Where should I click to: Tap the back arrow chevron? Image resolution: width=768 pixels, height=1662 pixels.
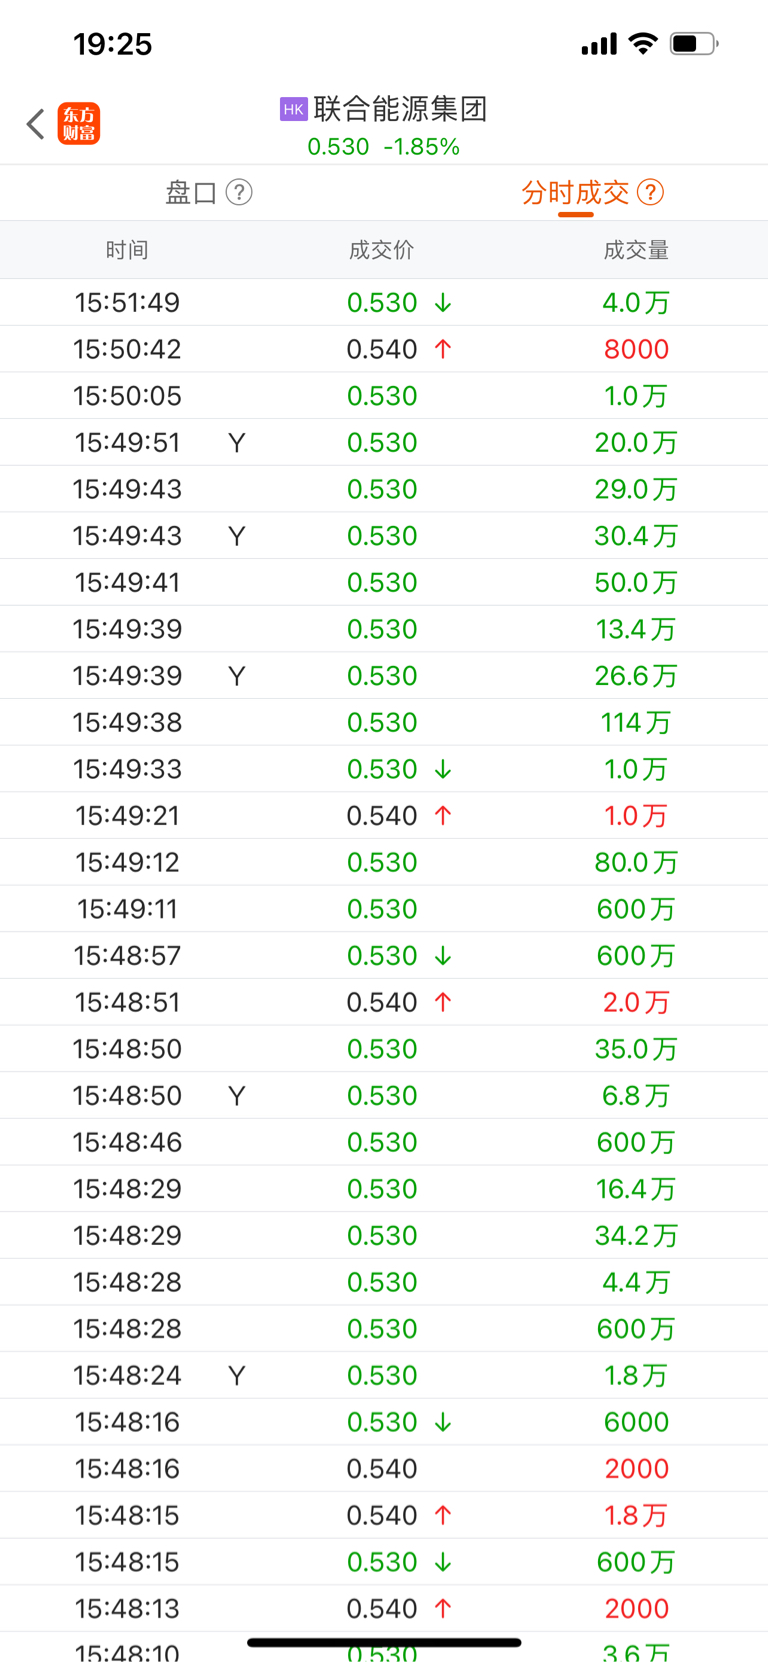click(x=36, y=124)
